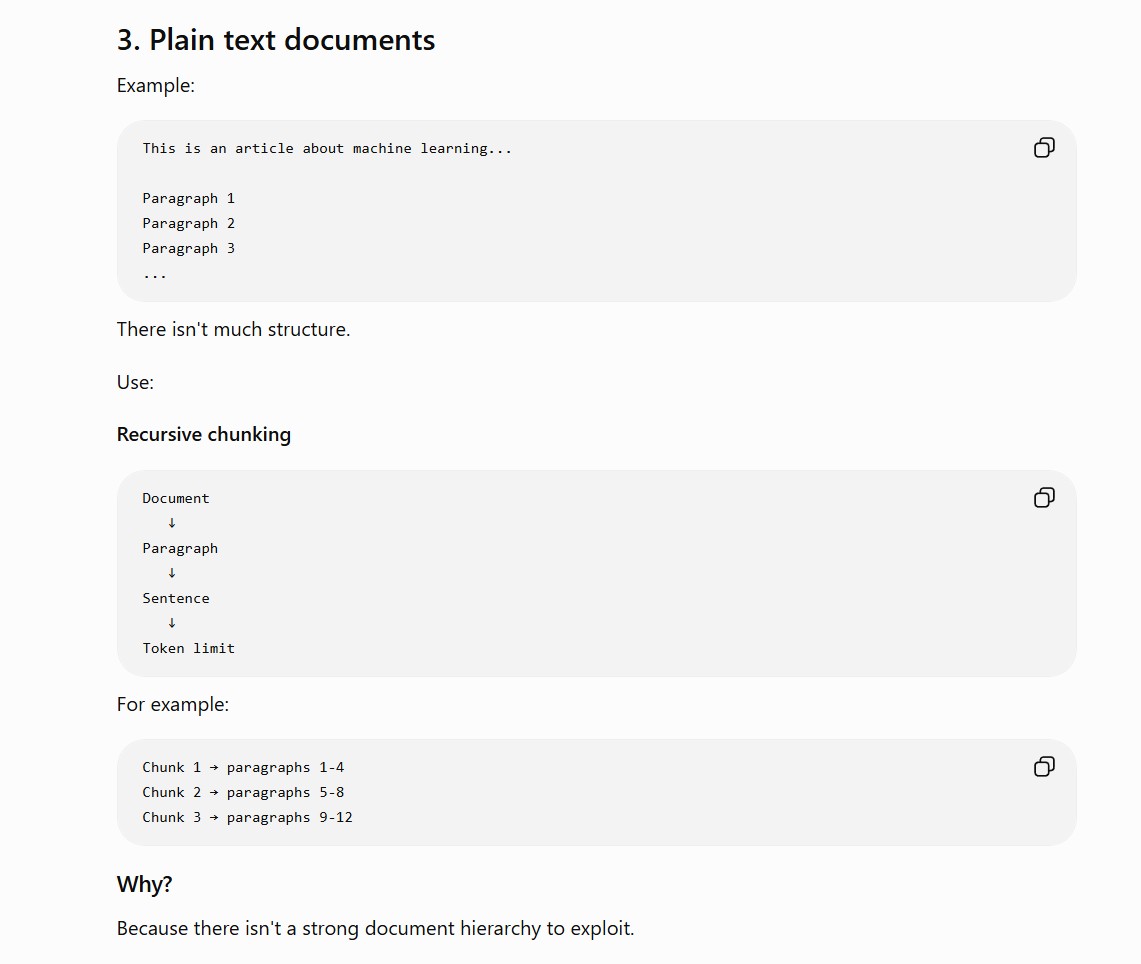Click the 'For example:' text
The height and width of the screenshot is (964, 1141).
coord(172,704)
